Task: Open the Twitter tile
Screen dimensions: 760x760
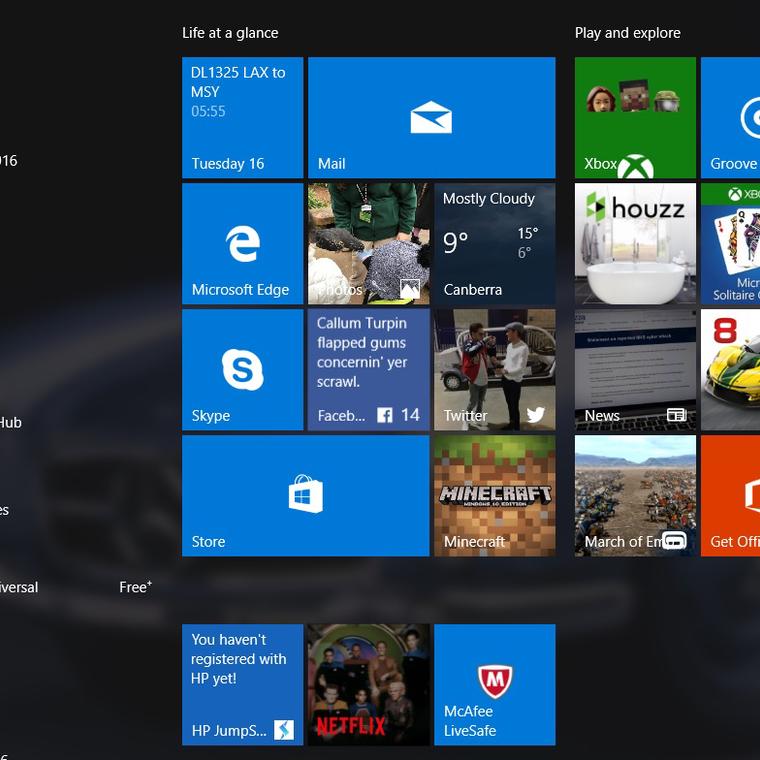Action: (x=494, y=370)
